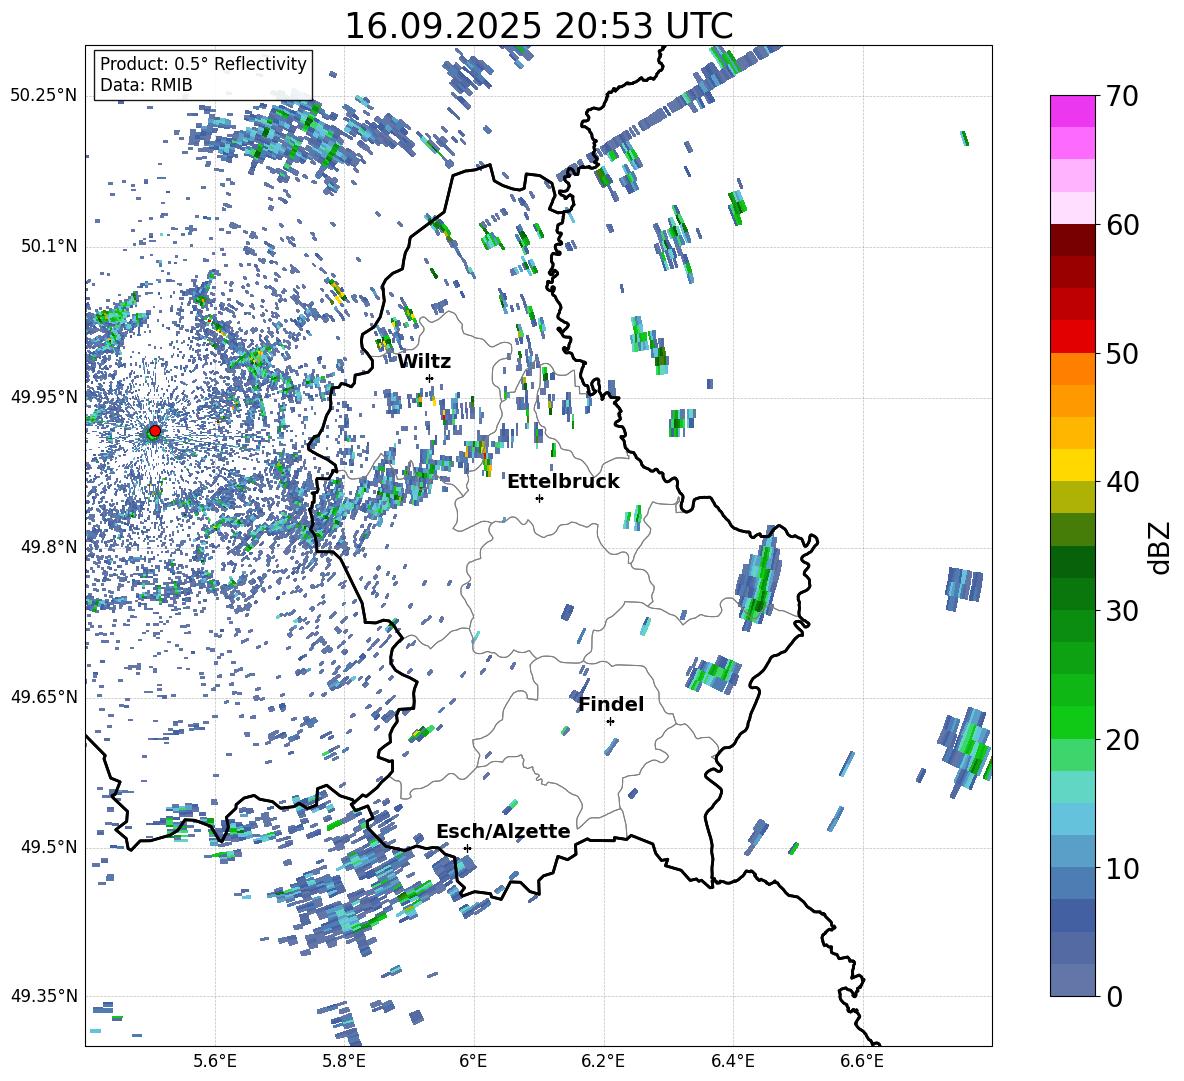The image size is (1184, 1081).
Task: Click the red radar site marker dot
Action: tap(154, 431)
